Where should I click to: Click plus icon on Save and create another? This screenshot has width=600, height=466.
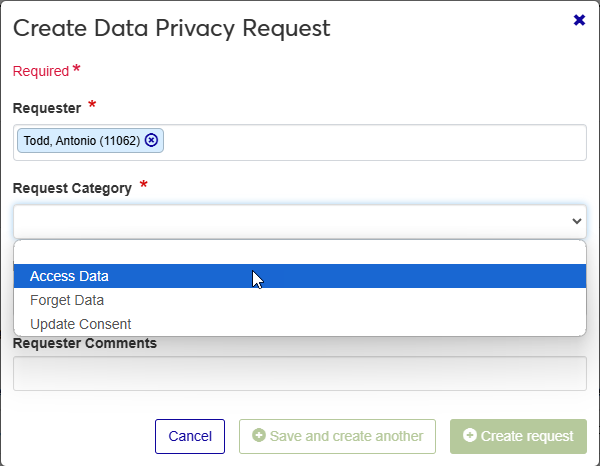(258, 436)
